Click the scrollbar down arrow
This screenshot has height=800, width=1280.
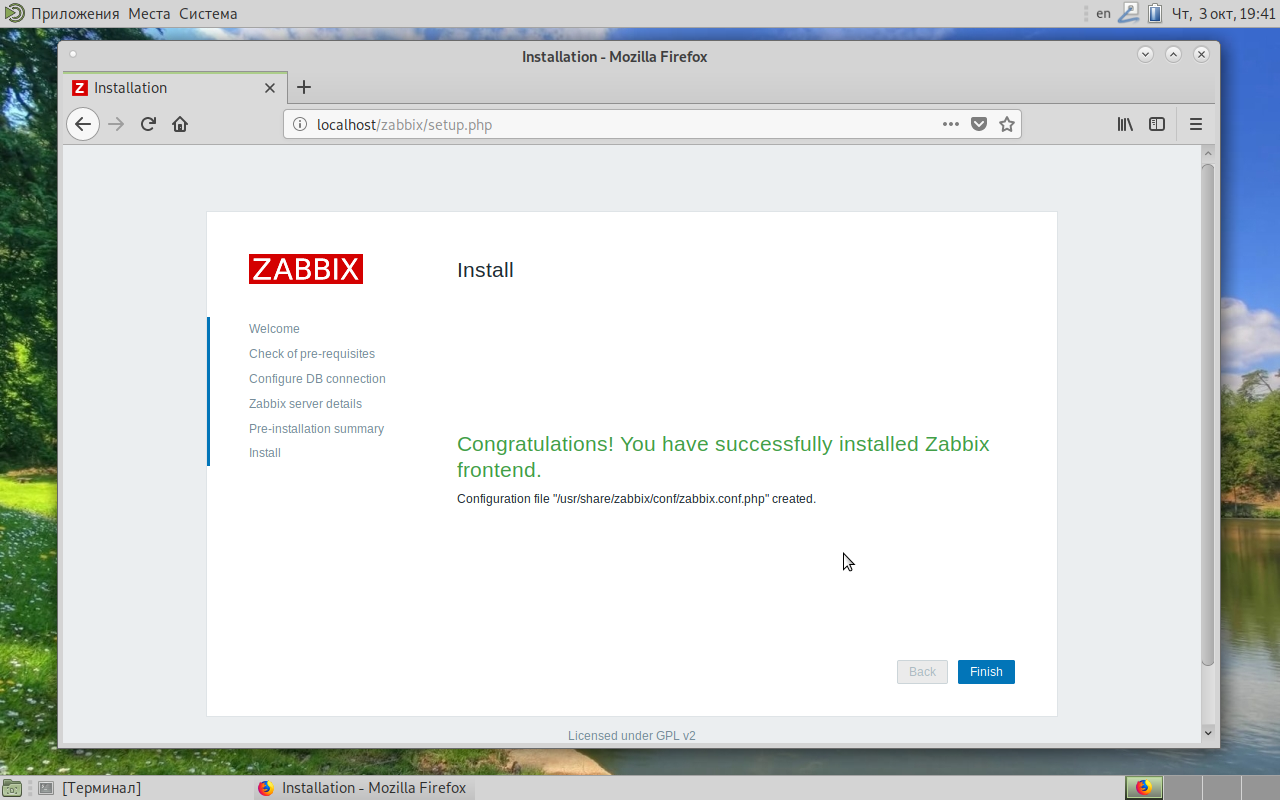click(1207, 733)
